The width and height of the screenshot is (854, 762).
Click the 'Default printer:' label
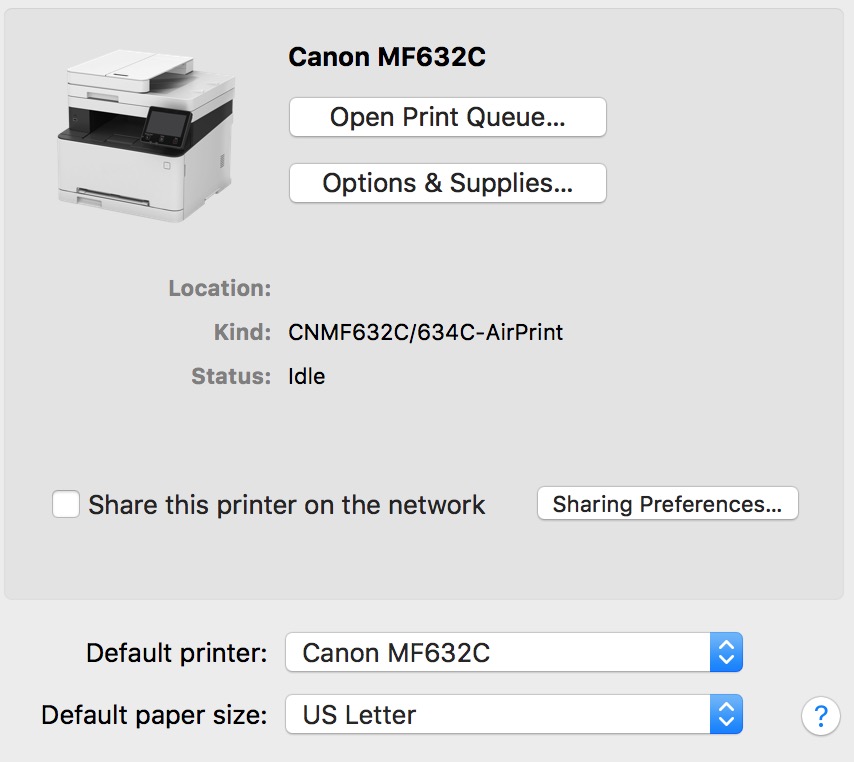pyautogui.click(x=176, y=653)
